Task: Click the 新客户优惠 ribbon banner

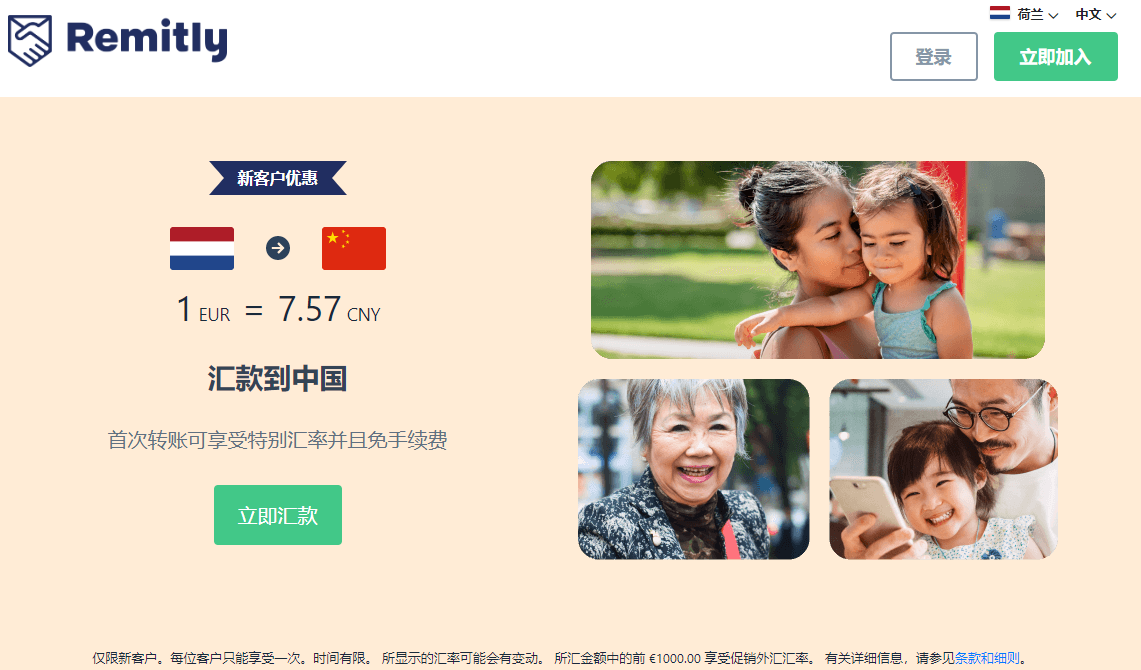Action: tap(278, 178)
